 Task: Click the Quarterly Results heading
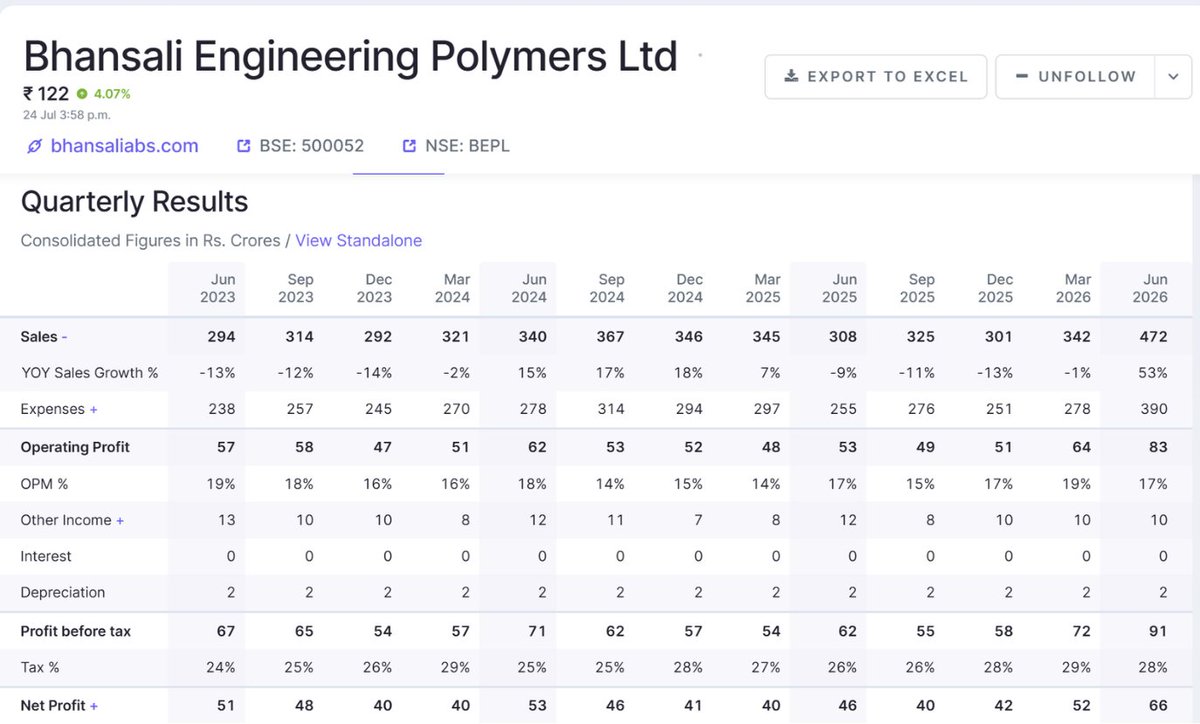134,201
